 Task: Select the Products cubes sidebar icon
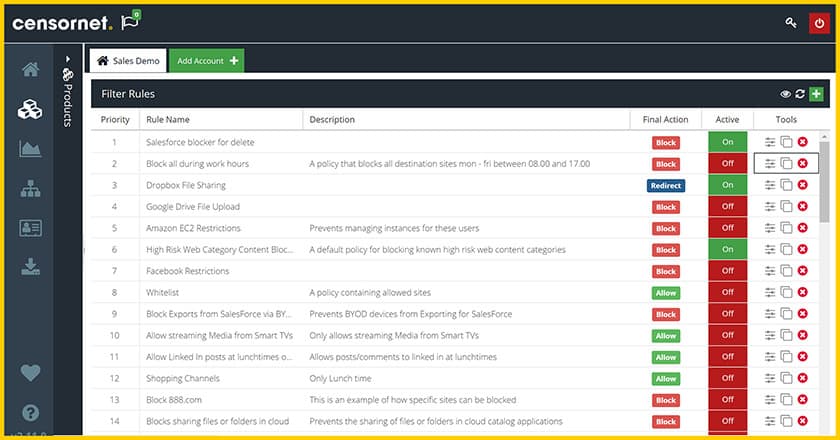pos(30,109)
